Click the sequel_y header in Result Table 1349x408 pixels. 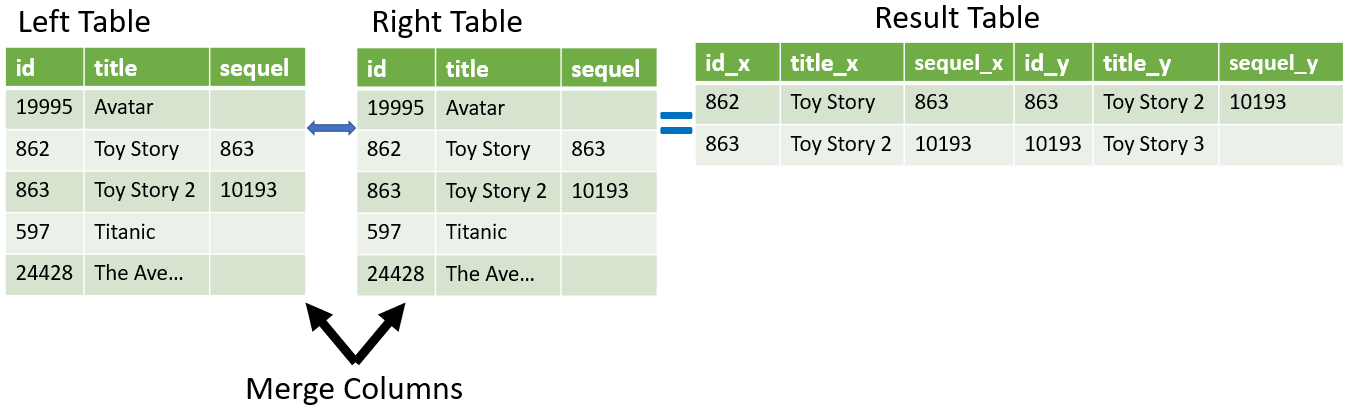click(x=1281, y=63)
